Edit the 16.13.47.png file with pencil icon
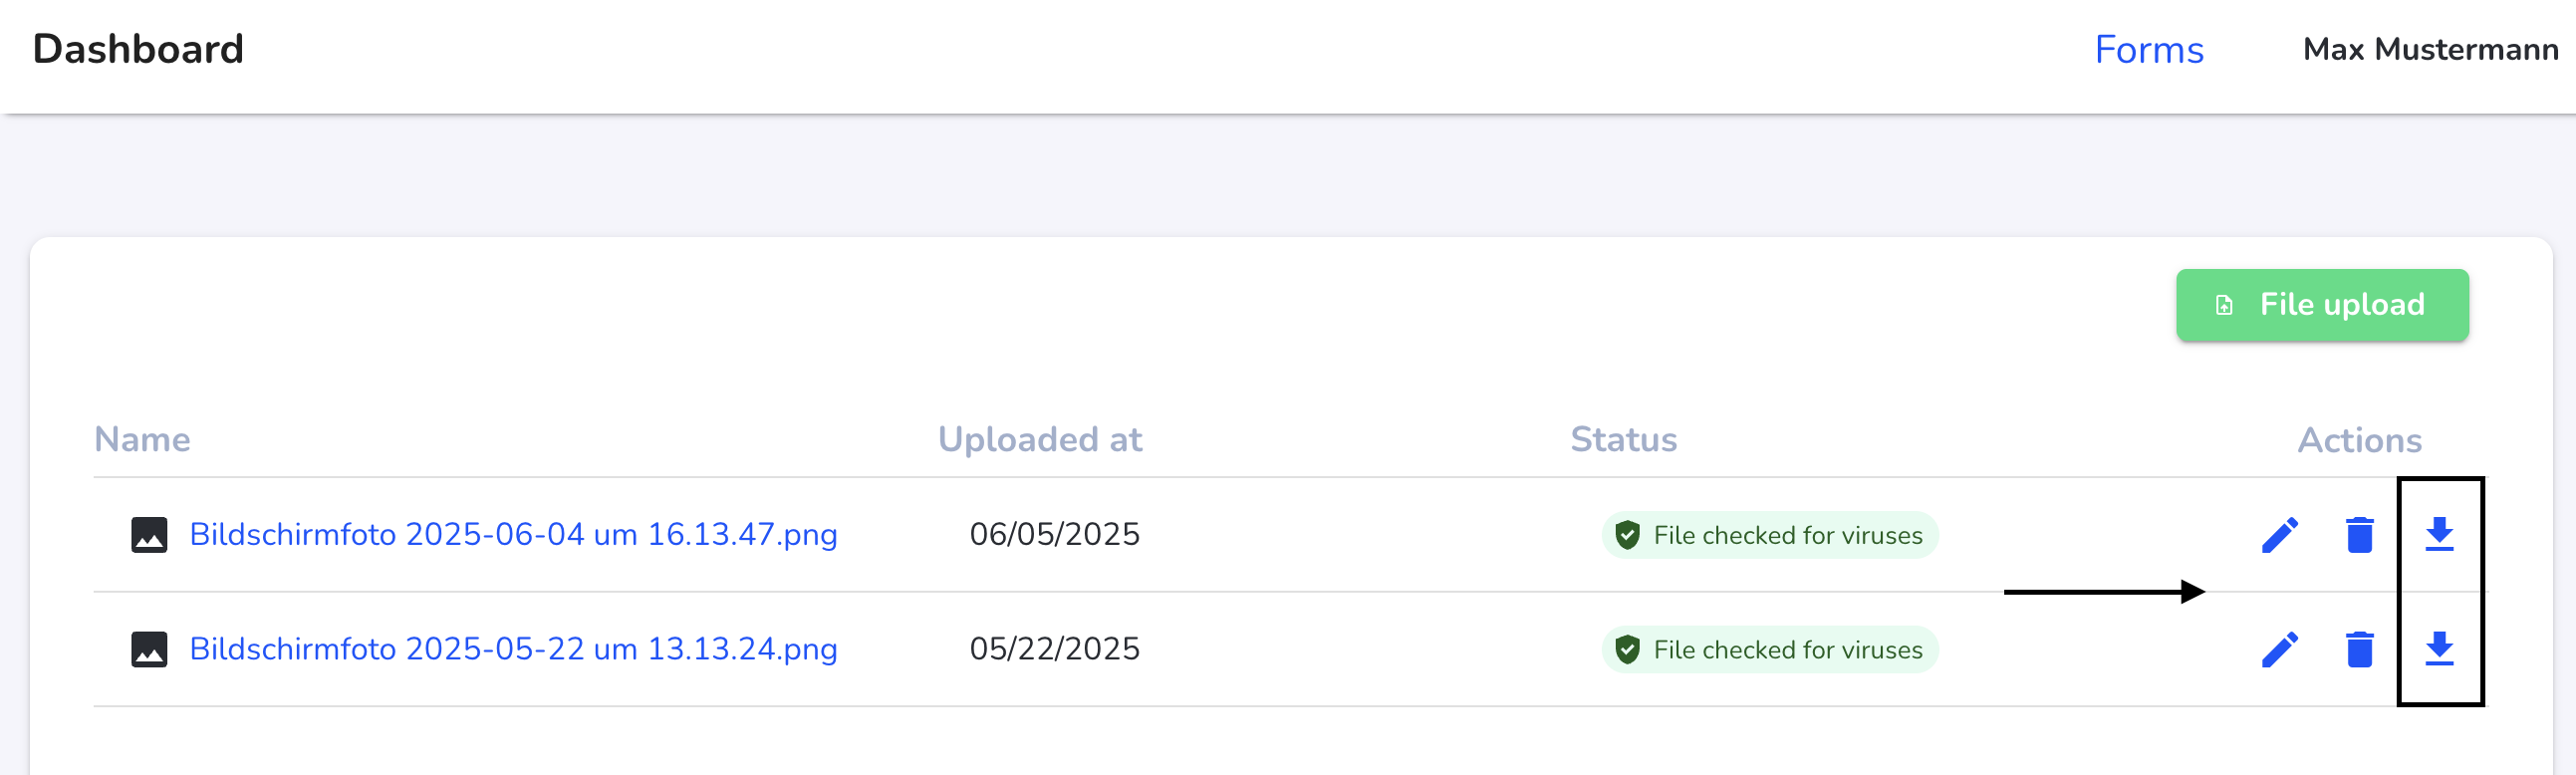Image resolution: width=2576 pixels, height=775 pixels. 2279,535
